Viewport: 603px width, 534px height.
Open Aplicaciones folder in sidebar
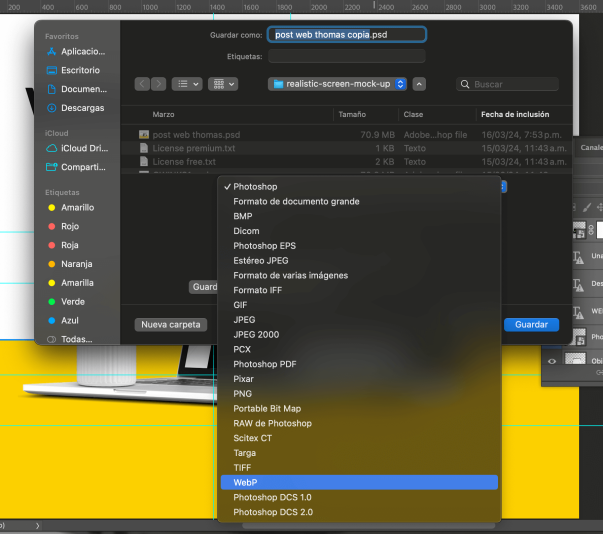coord(82,51)
